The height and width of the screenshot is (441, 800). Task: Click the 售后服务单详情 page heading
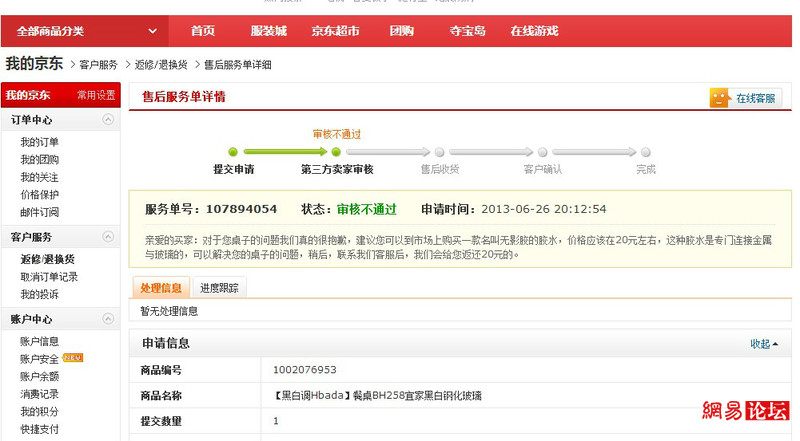(x=184, y=97)
